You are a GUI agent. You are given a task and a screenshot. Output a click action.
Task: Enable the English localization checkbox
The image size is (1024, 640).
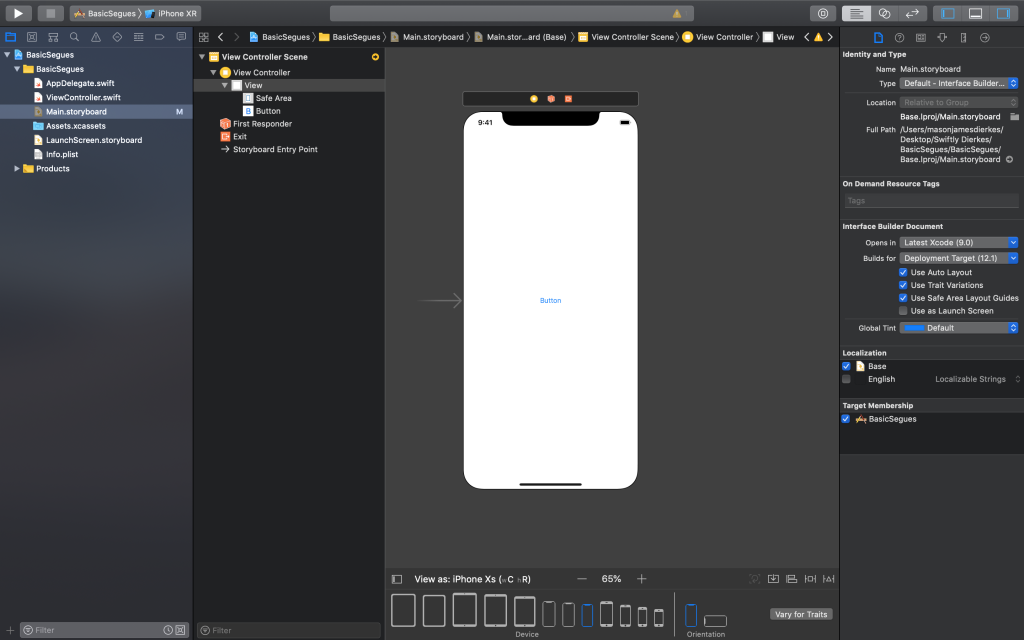tap(846, 379)
